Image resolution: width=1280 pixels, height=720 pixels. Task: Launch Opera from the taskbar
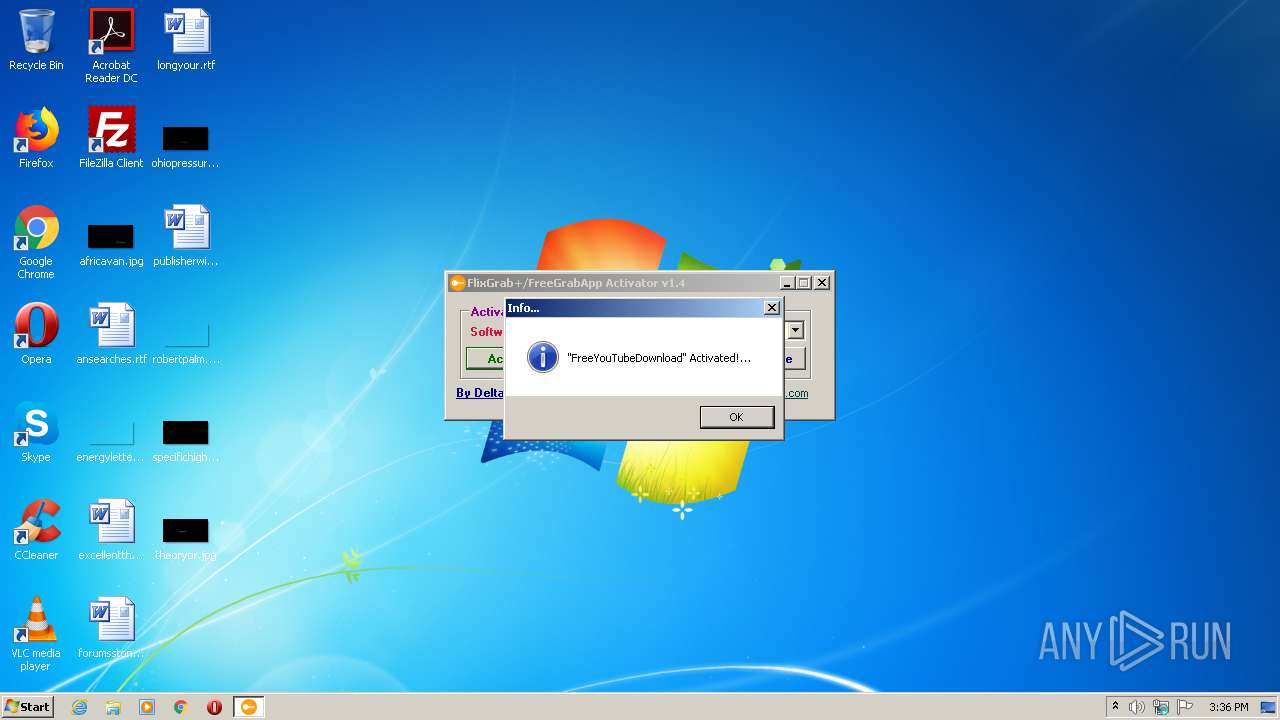[x=214, y=707]
